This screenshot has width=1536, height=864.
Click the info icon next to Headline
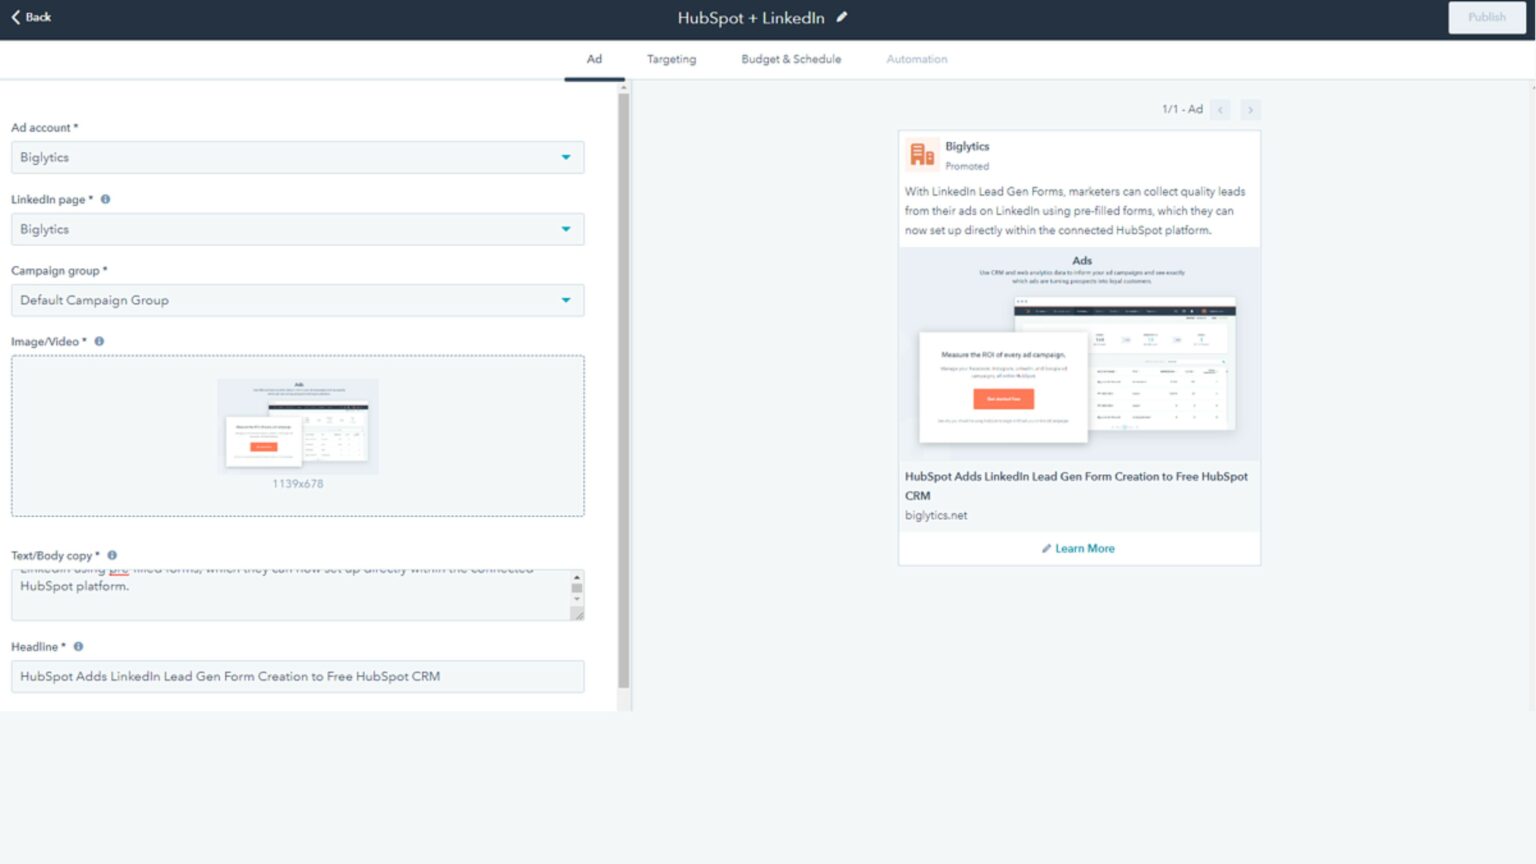[78, 646]
